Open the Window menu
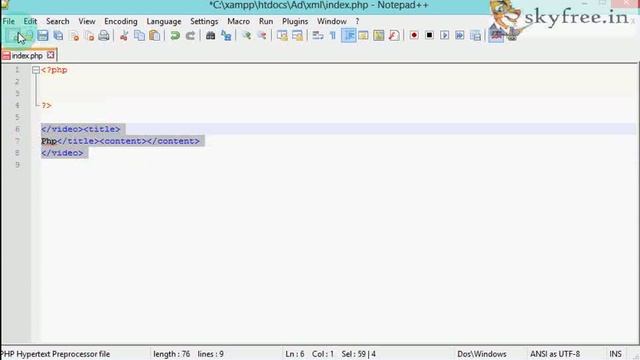This screenshot has width=640, height=360. point(332,21)
